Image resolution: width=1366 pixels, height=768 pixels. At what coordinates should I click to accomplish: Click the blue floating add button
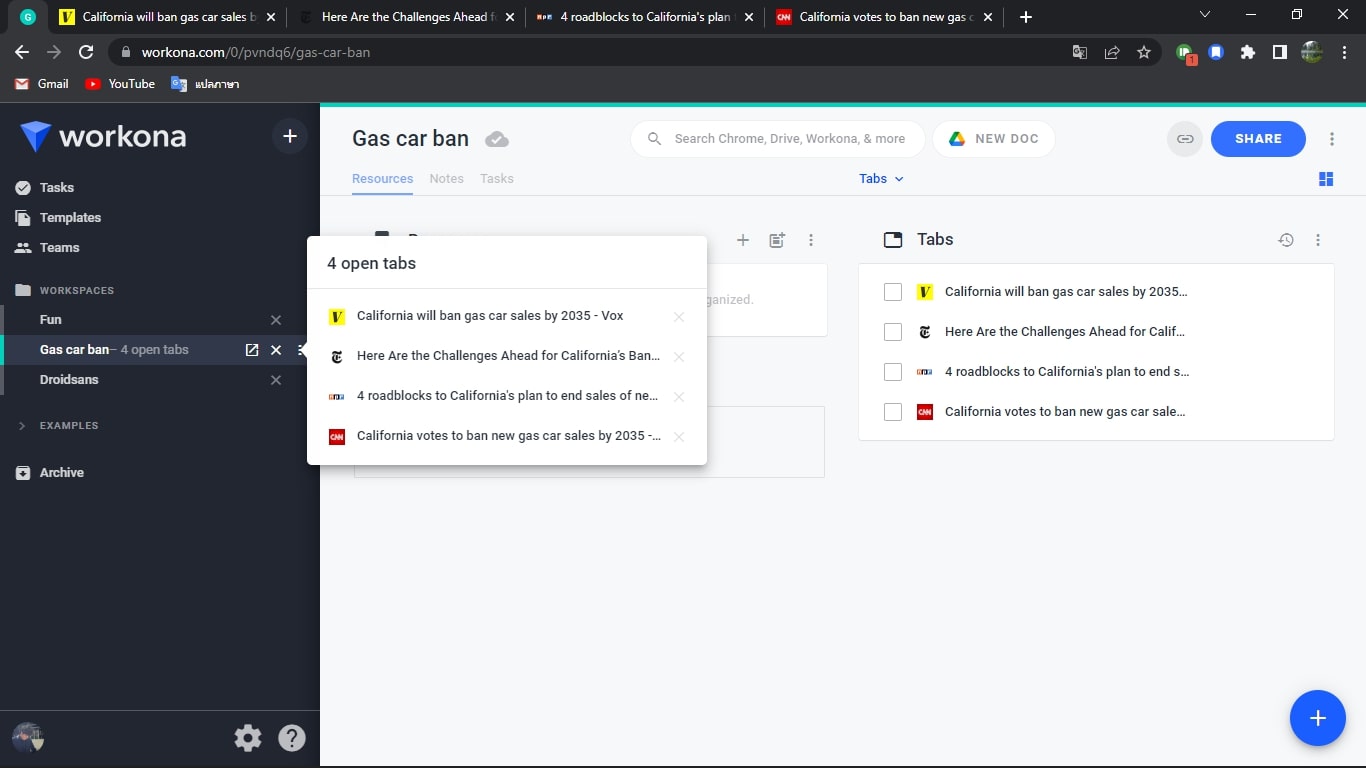point(1317,718)
